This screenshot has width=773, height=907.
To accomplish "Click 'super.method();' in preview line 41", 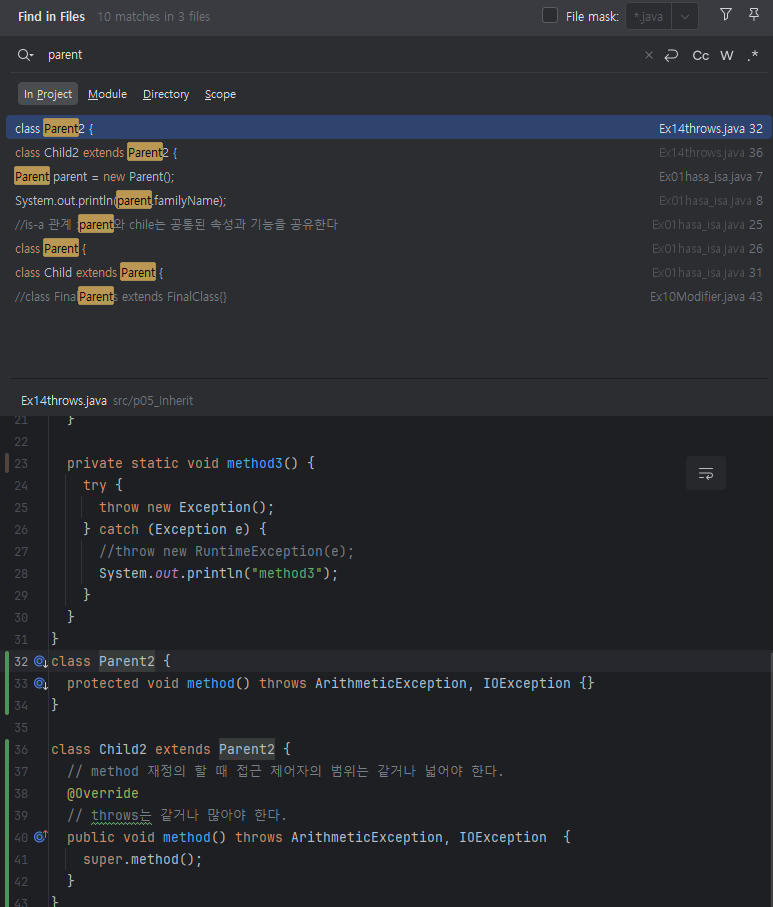I will click(142, 859).
